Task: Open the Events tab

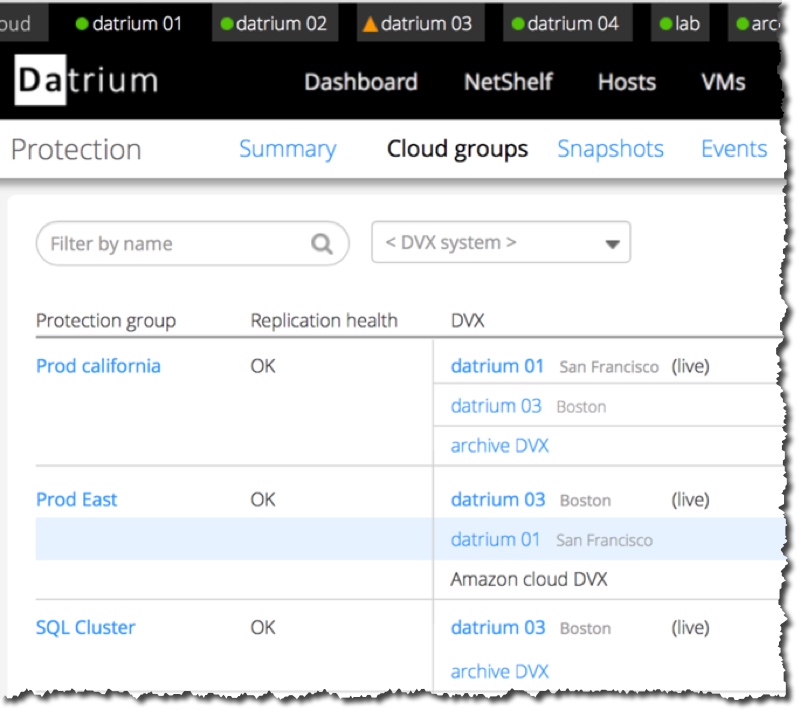Action: [x=734, y=149]
